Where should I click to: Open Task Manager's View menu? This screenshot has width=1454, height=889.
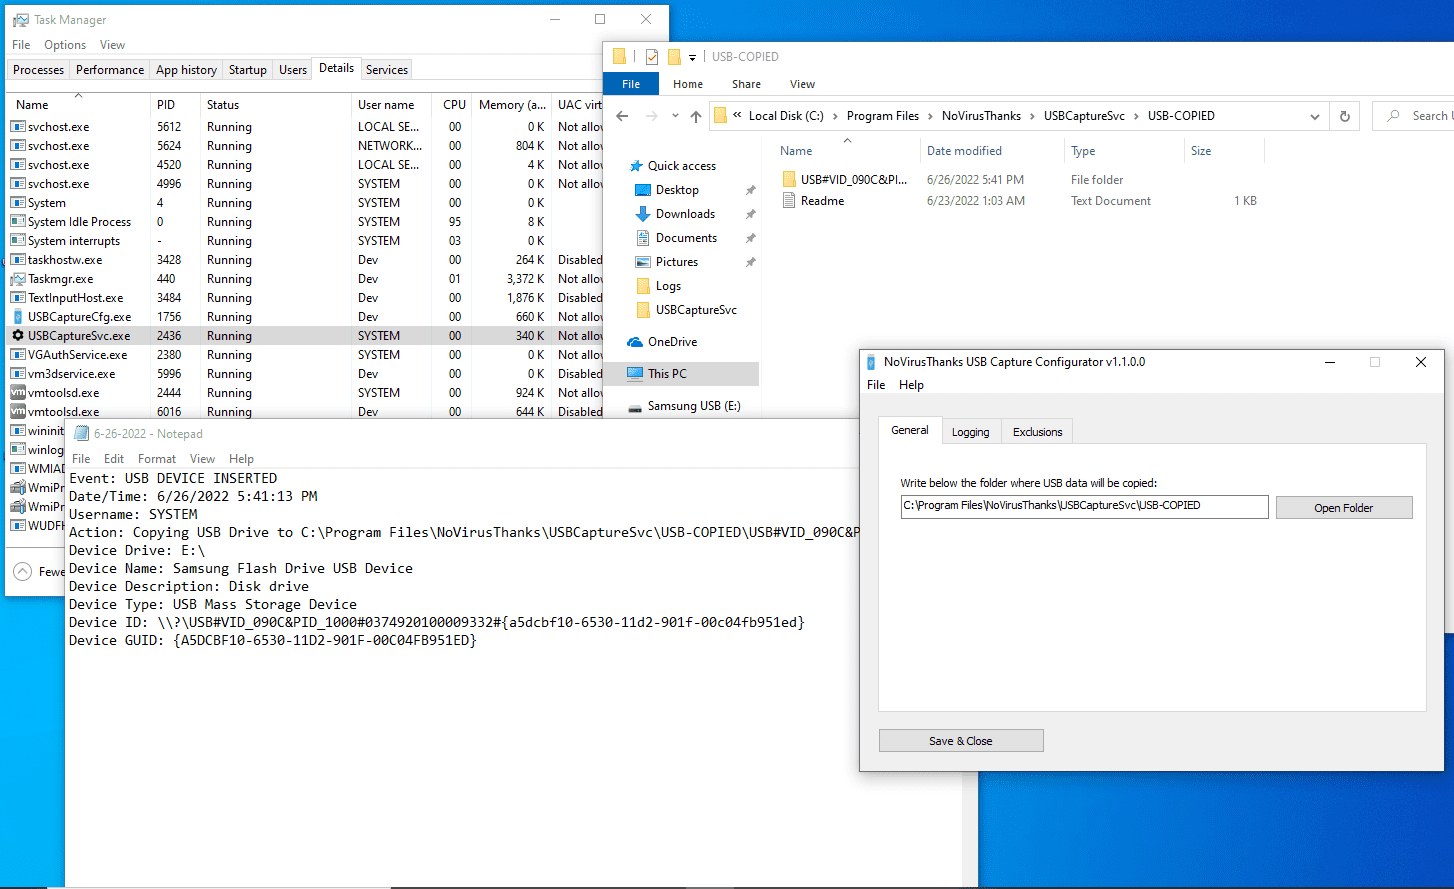coord(112,45)
